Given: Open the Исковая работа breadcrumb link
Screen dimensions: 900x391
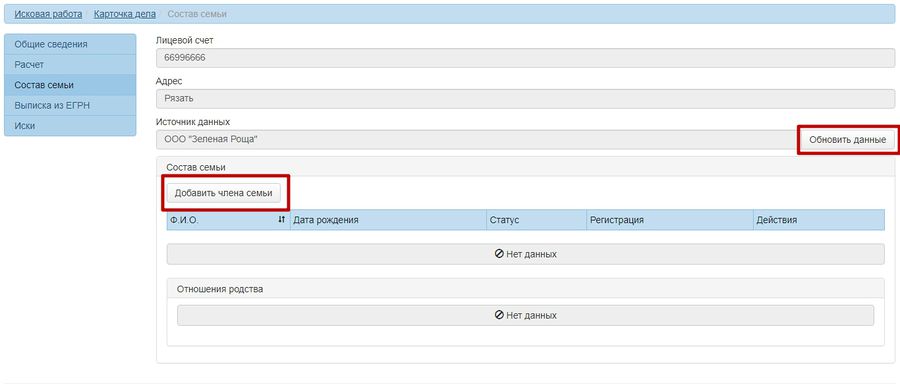Looking at the screenshot, I should (x=48, y=14).
